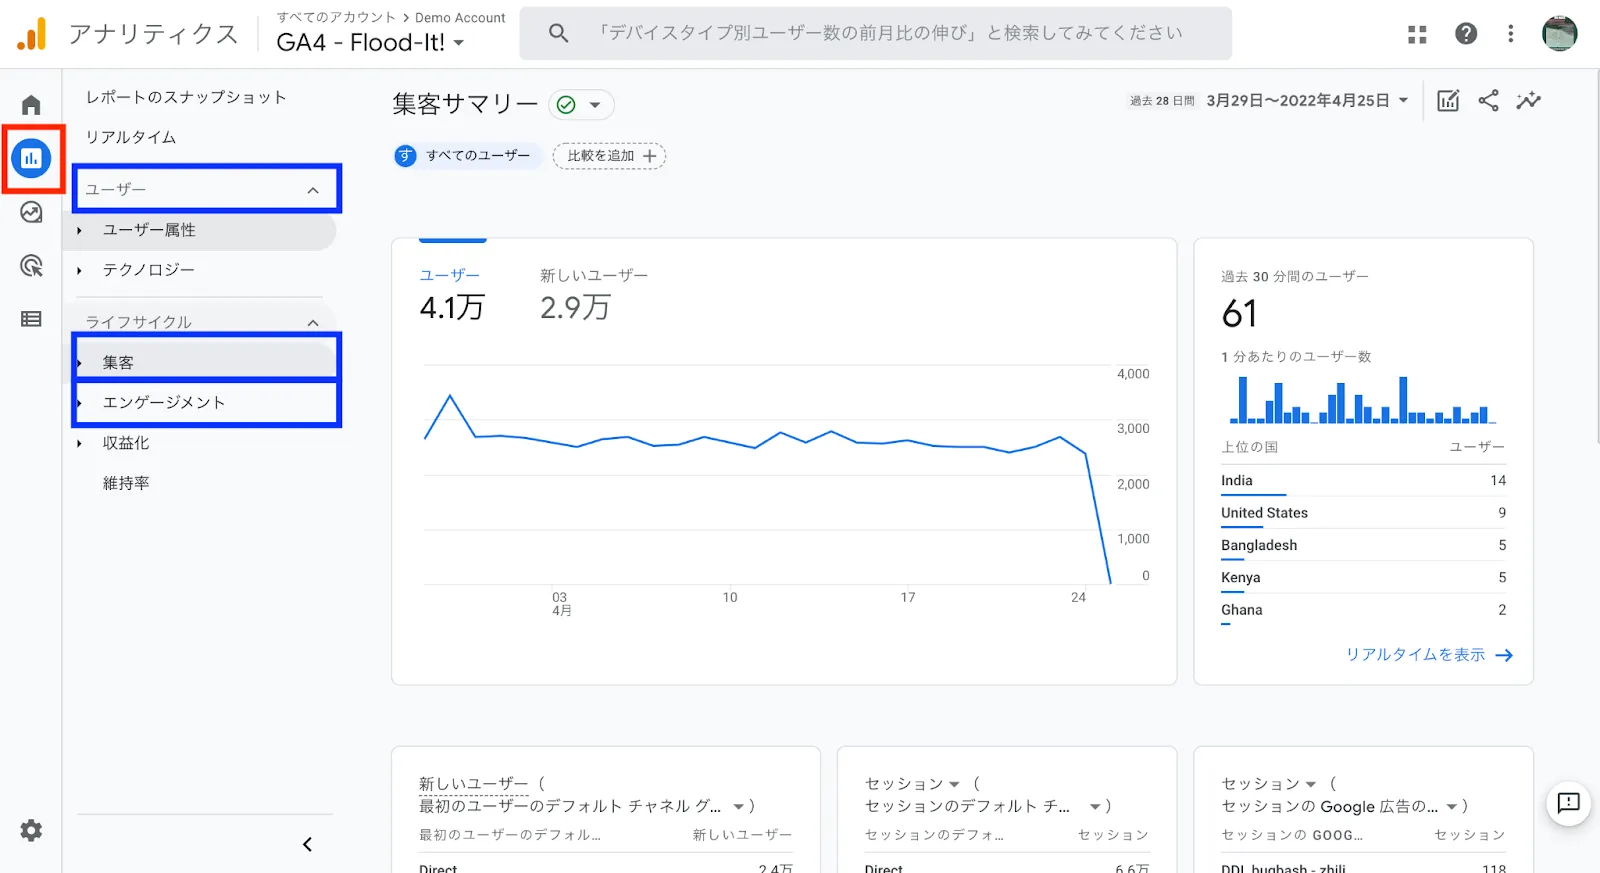1600x873 pixels.
Task: Click the すべてのユーザー chip
Action: (468, 156)
